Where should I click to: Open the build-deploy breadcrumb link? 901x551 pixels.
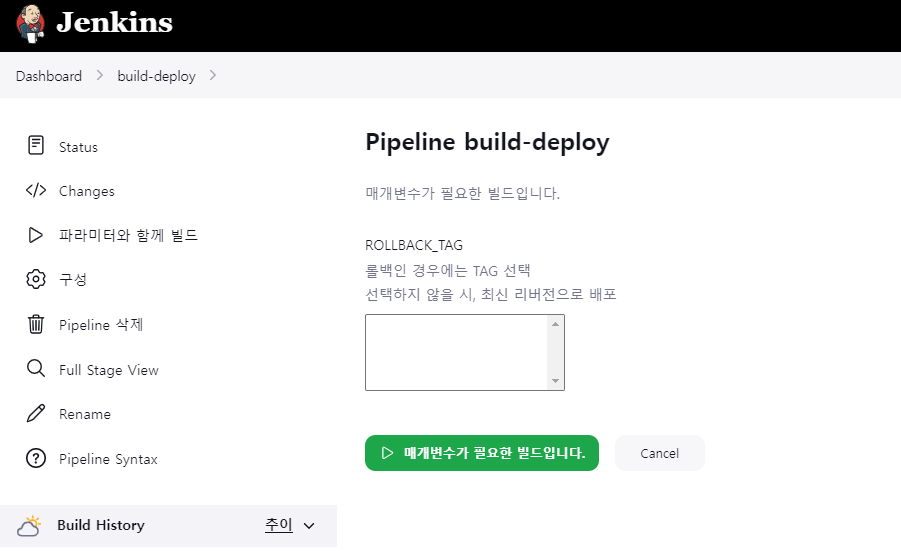(156, 76)
